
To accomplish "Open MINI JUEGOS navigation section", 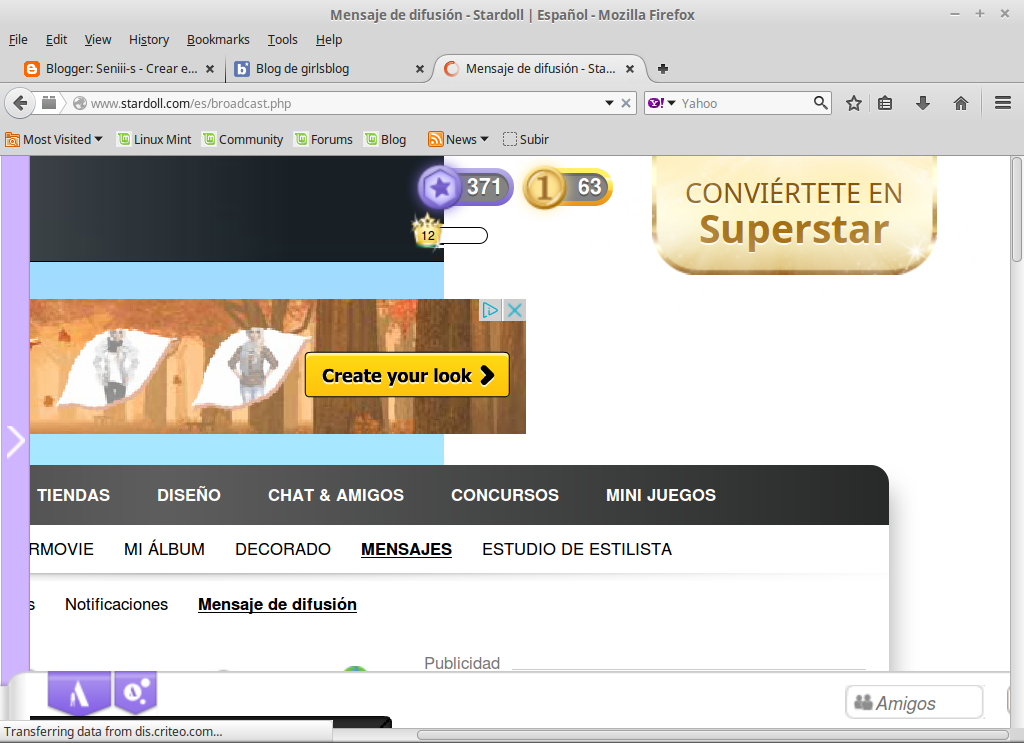I will click(661, 496).
